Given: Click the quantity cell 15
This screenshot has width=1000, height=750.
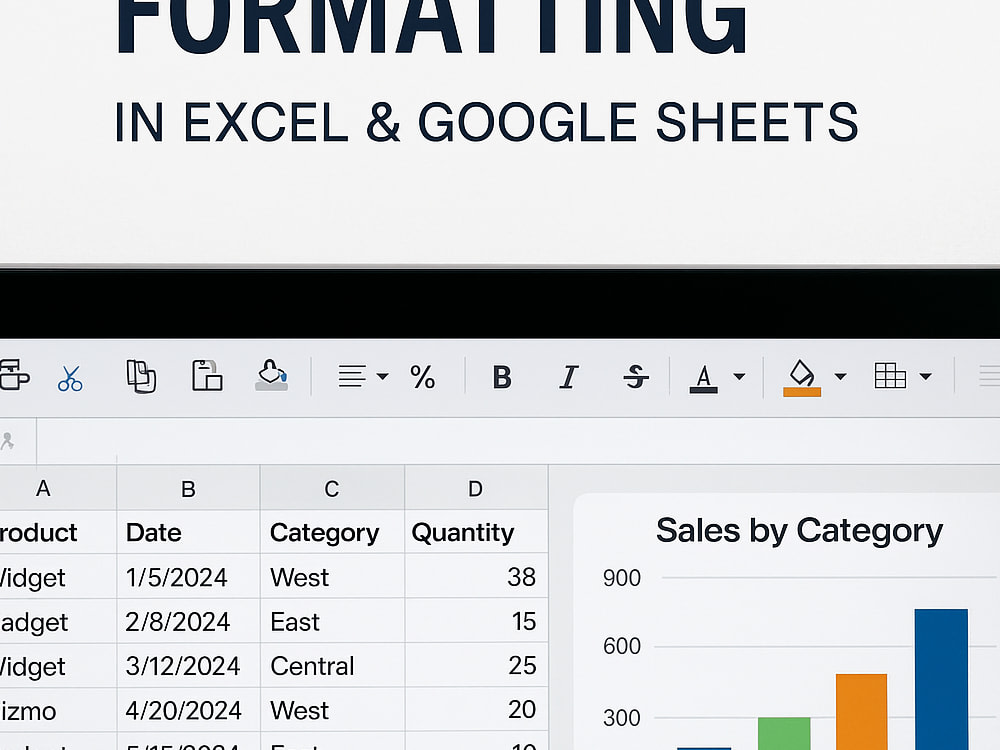Looking at the screenshot, I should click(476, 621).
